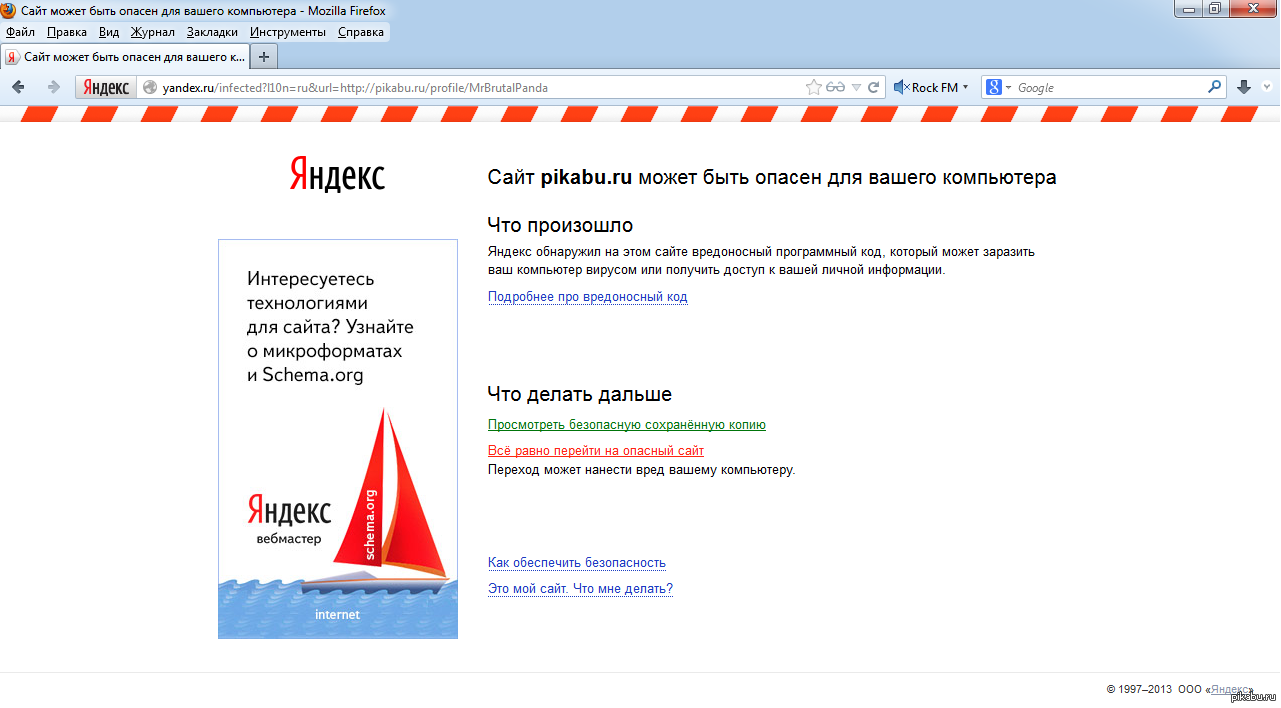
Task: Reload the page with the refresh icon
Action: click(873, 87)
